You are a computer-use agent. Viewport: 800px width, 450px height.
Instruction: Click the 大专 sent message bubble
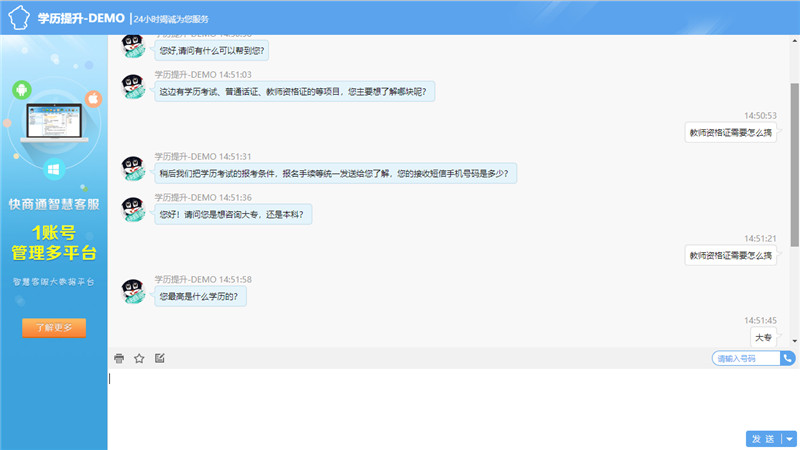coord(764,337)
